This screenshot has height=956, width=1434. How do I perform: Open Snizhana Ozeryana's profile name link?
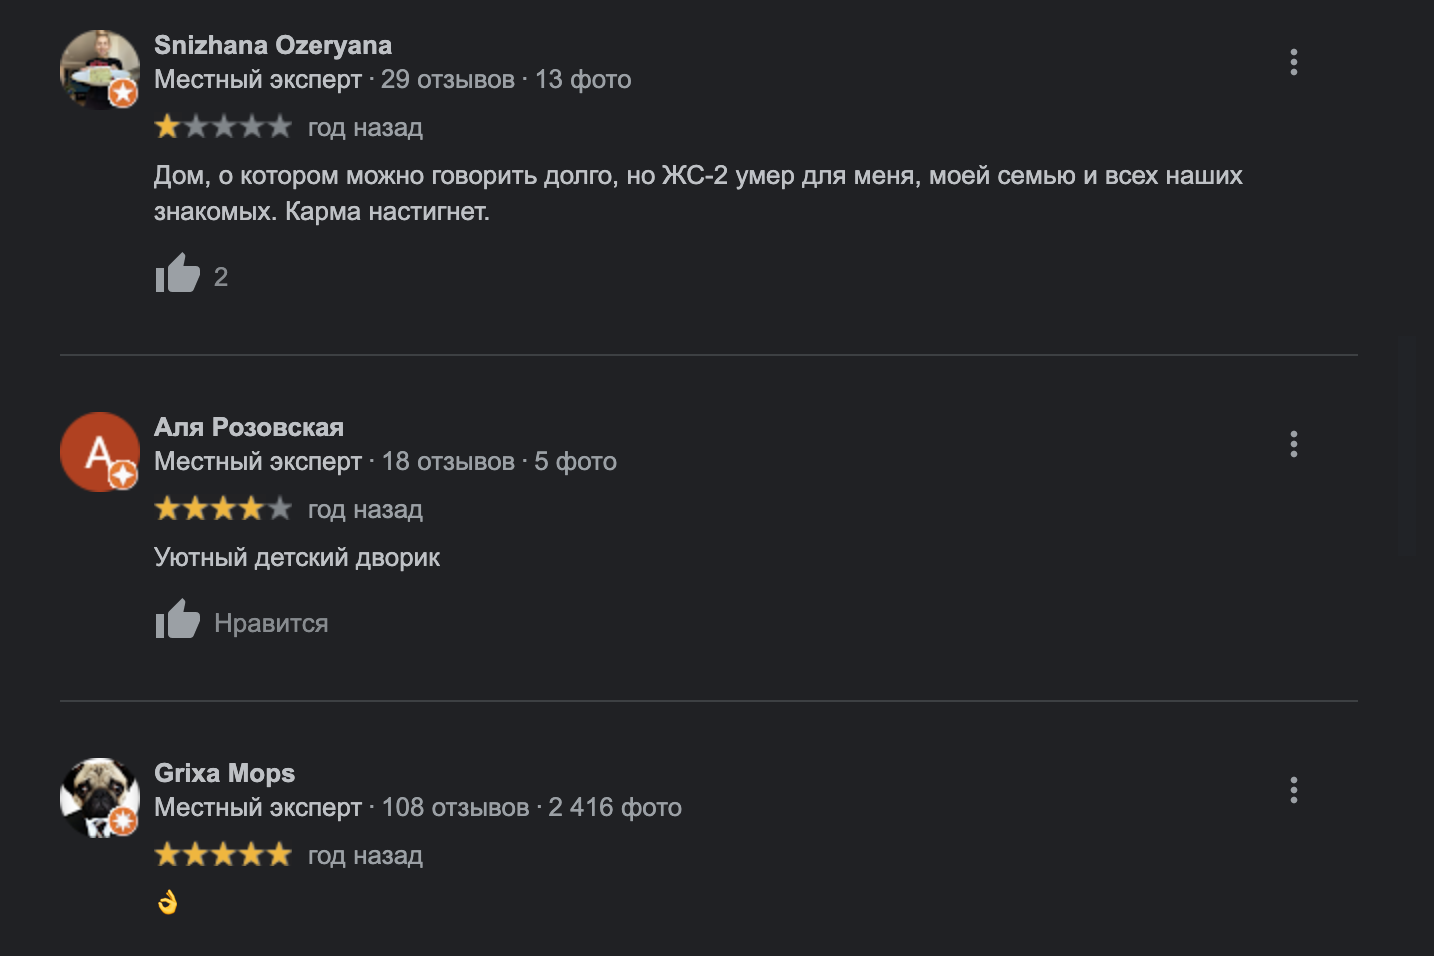pos(273,45)
